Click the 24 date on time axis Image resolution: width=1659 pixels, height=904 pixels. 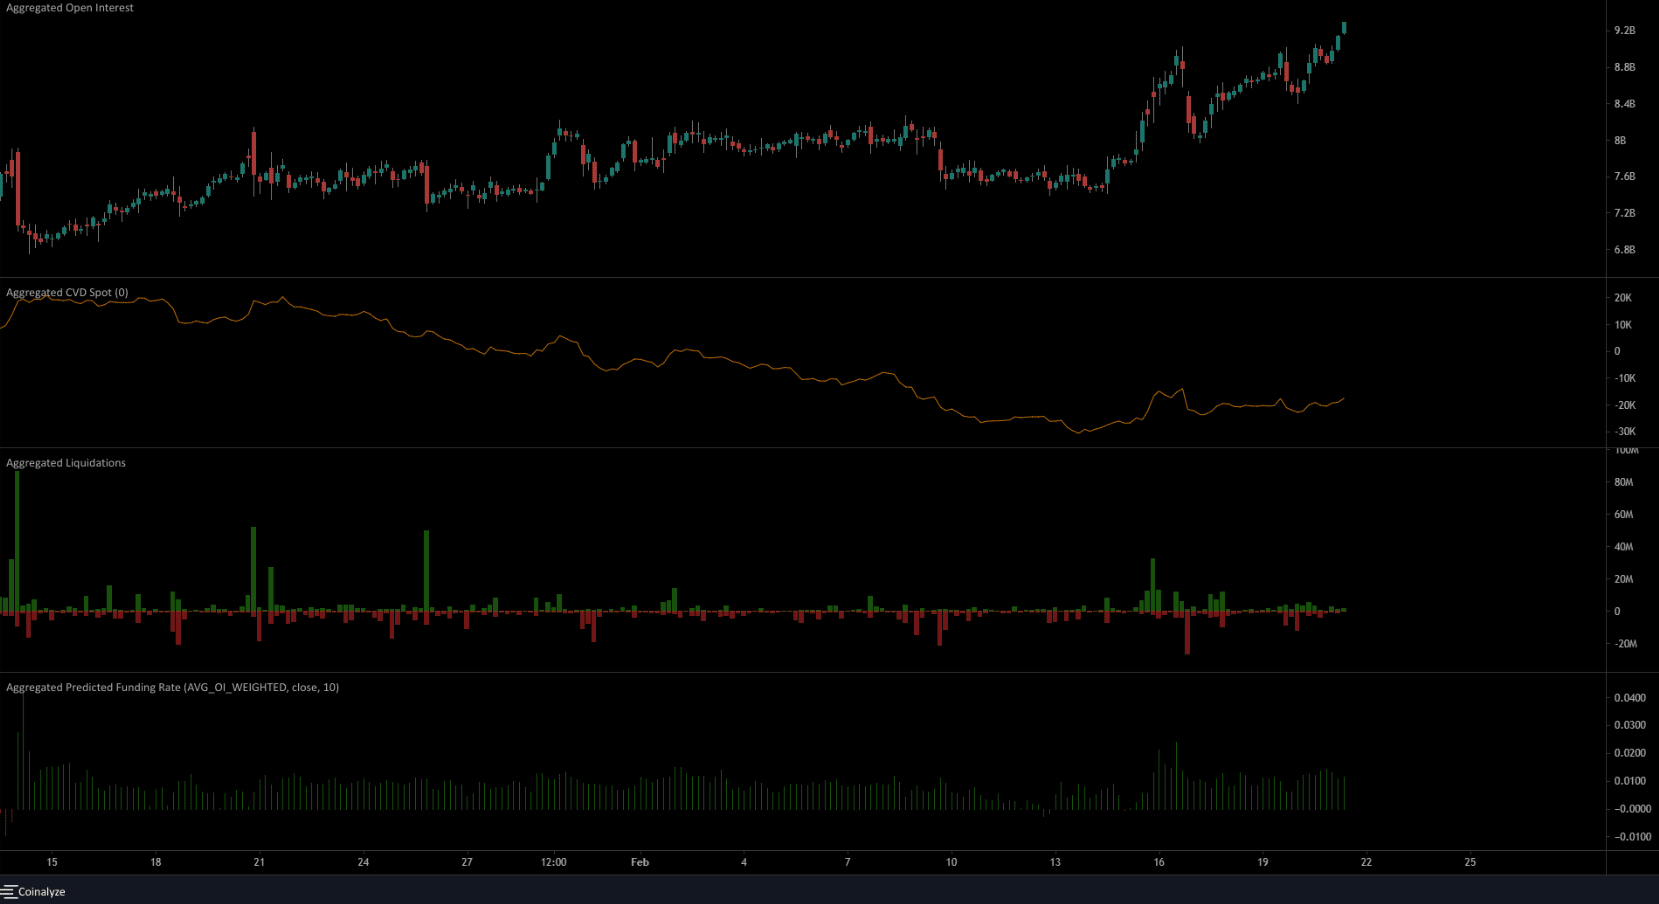click(363, 862)
